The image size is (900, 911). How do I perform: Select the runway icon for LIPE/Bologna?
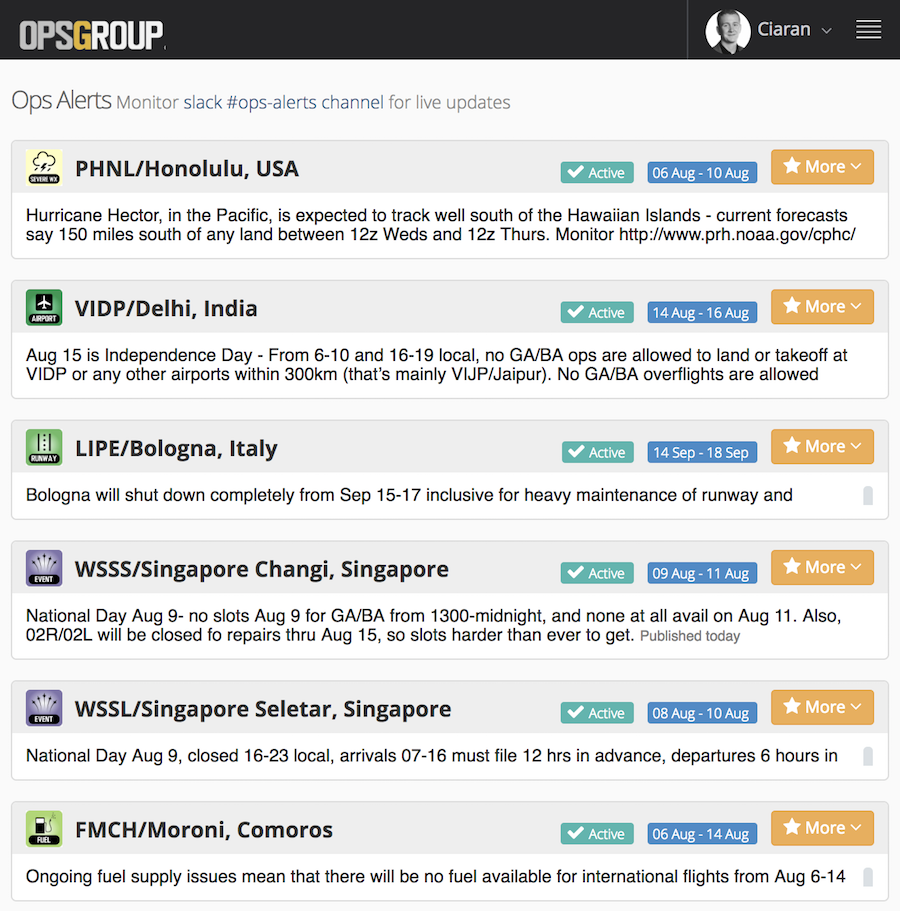tap(44, 448)
